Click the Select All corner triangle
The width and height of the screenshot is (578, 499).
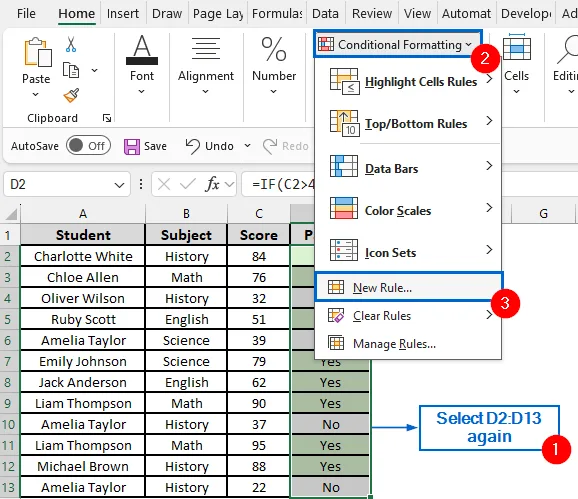click(x=11, y=214)
